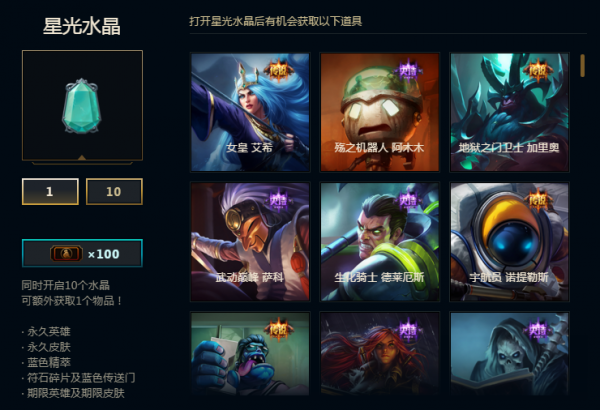600x410 pixels.
Task: Click the token currency icon in purchase button
Action: [x=66, y=253]
